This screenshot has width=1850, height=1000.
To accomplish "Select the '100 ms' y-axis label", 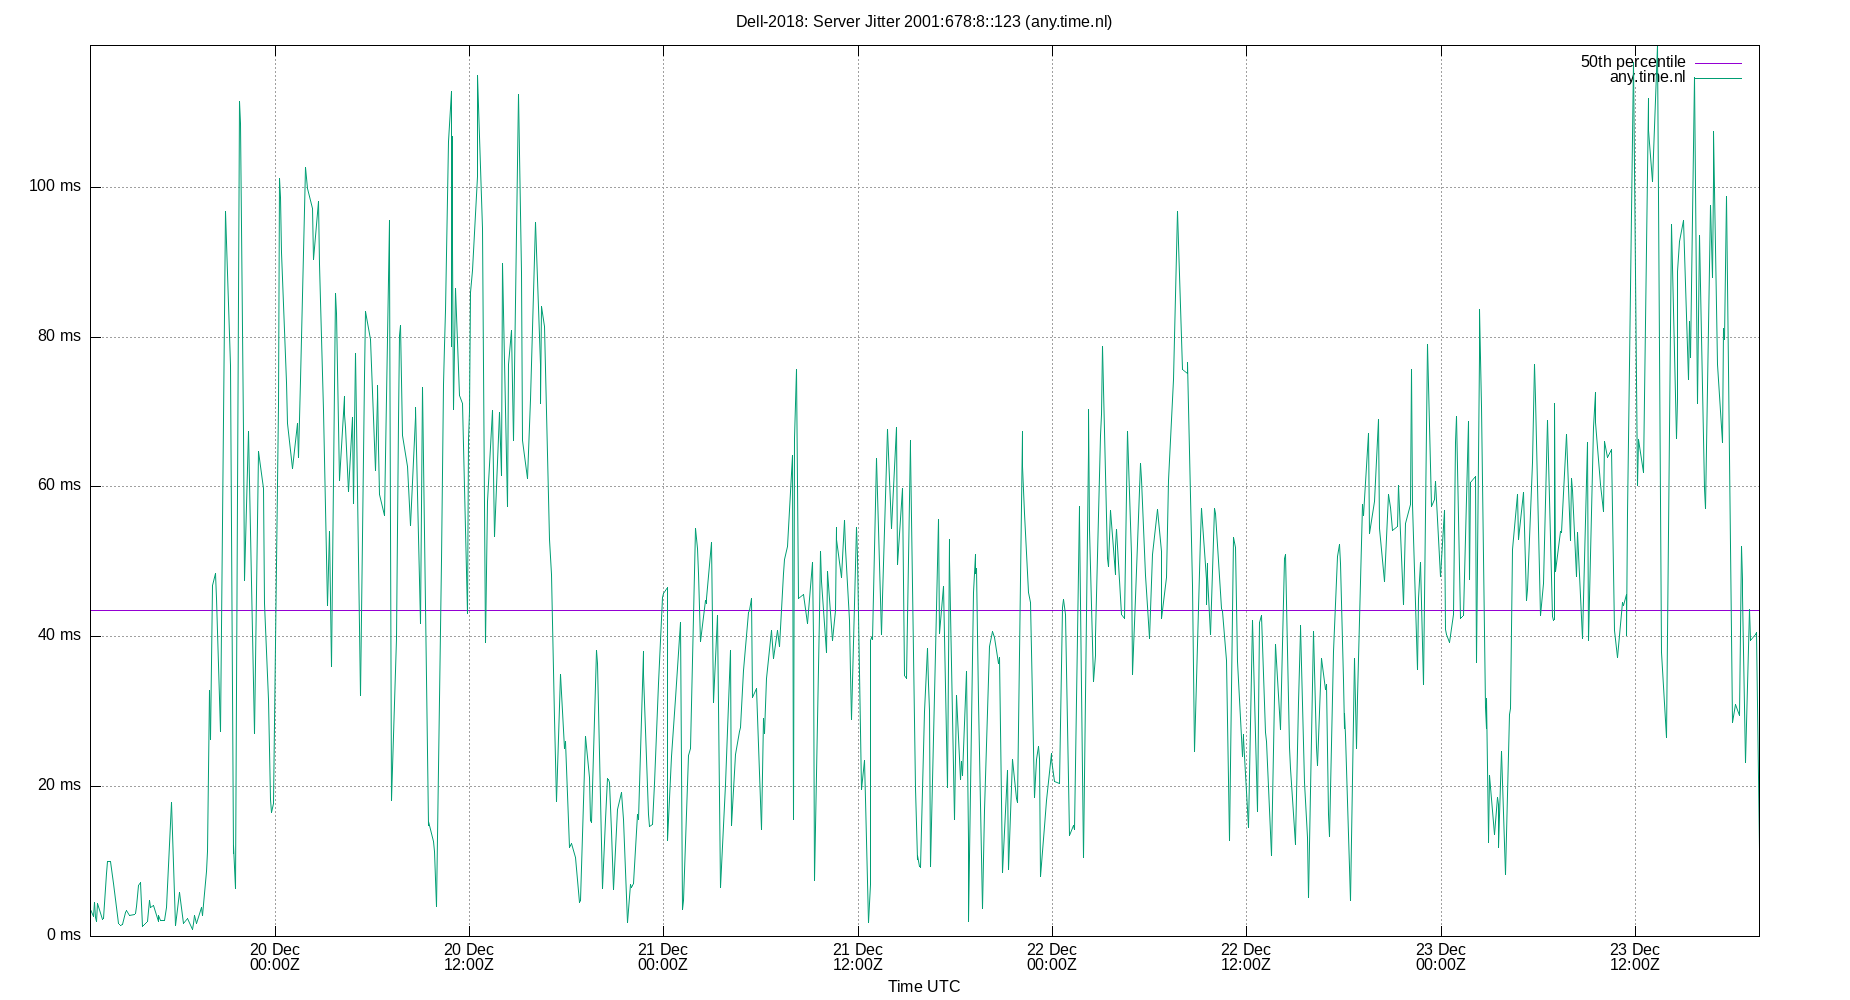I will pos(55,185).
